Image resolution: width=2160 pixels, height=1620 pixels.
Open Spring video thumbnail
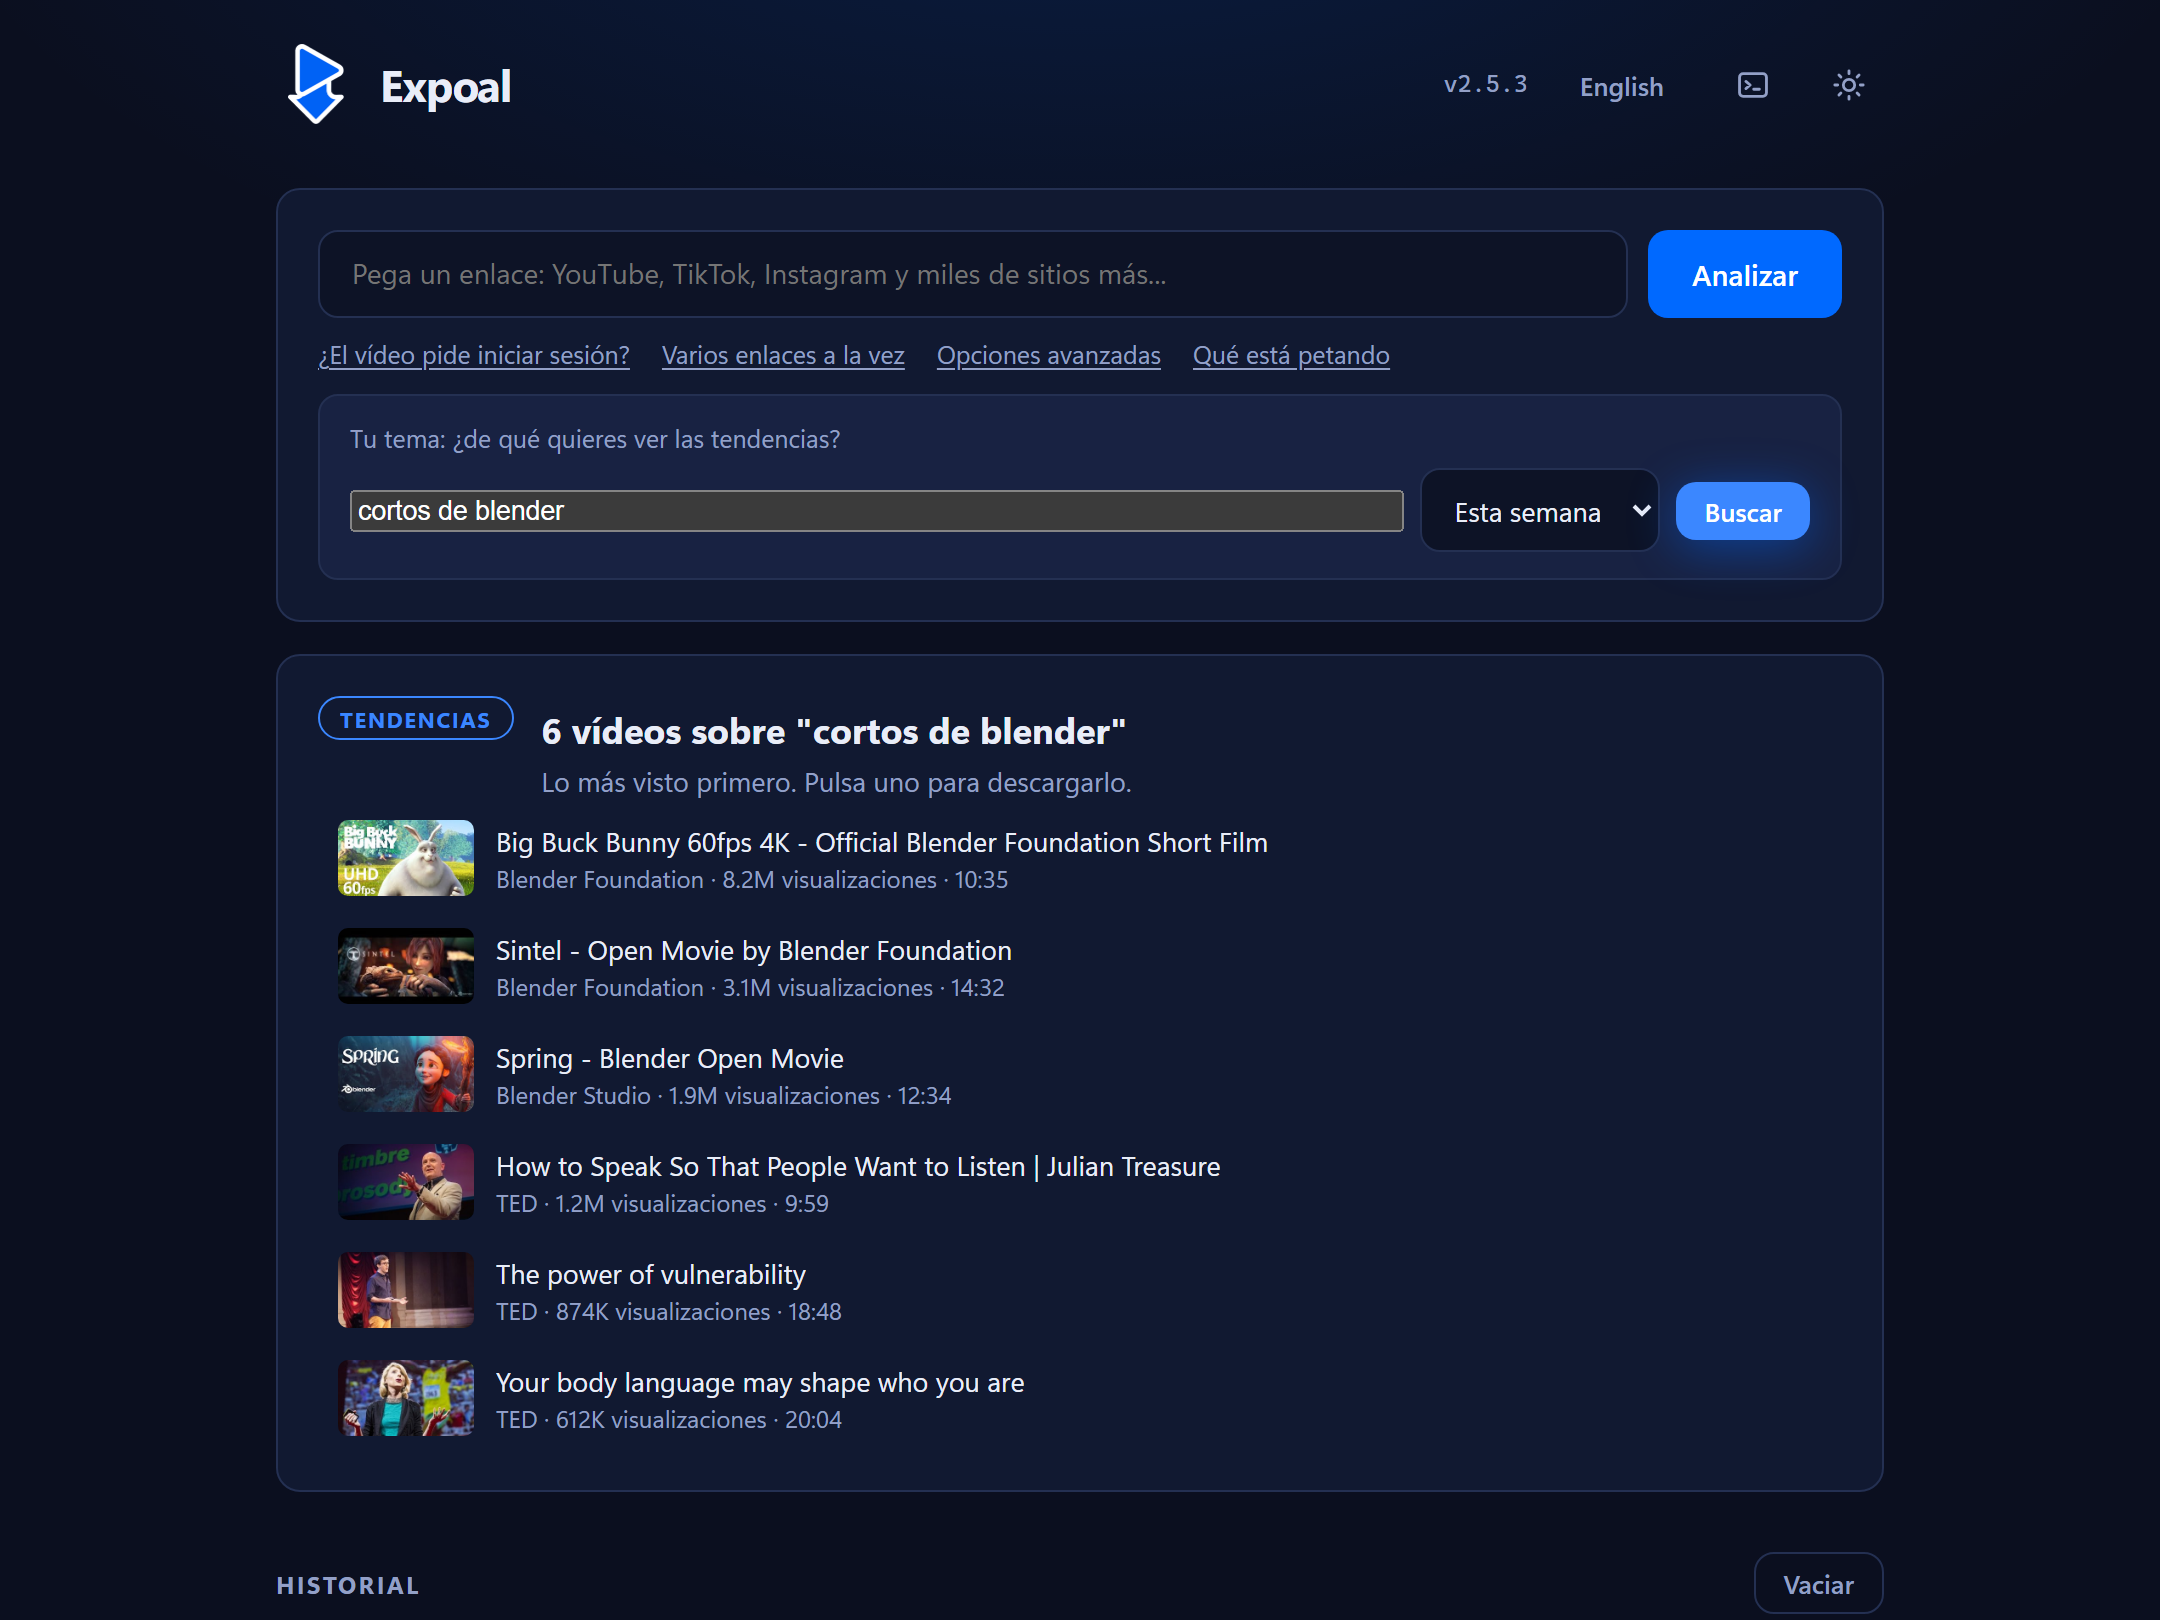[406, 1074]
